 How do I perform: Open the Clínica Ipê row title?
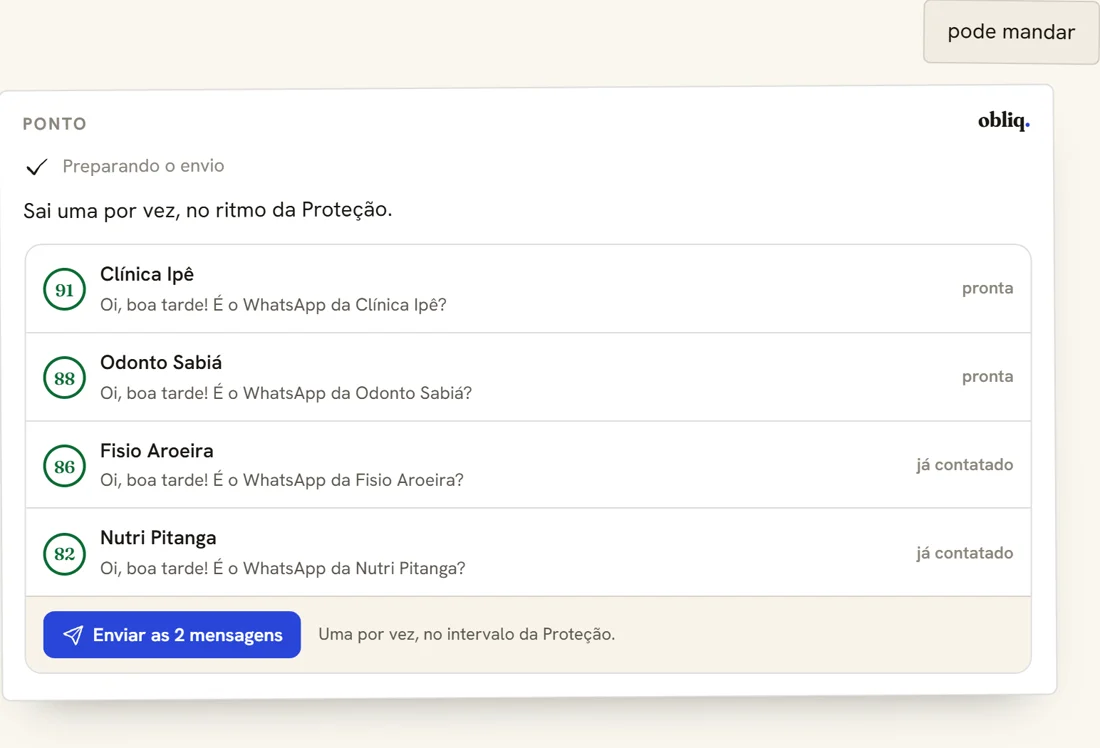coord(147,274)
